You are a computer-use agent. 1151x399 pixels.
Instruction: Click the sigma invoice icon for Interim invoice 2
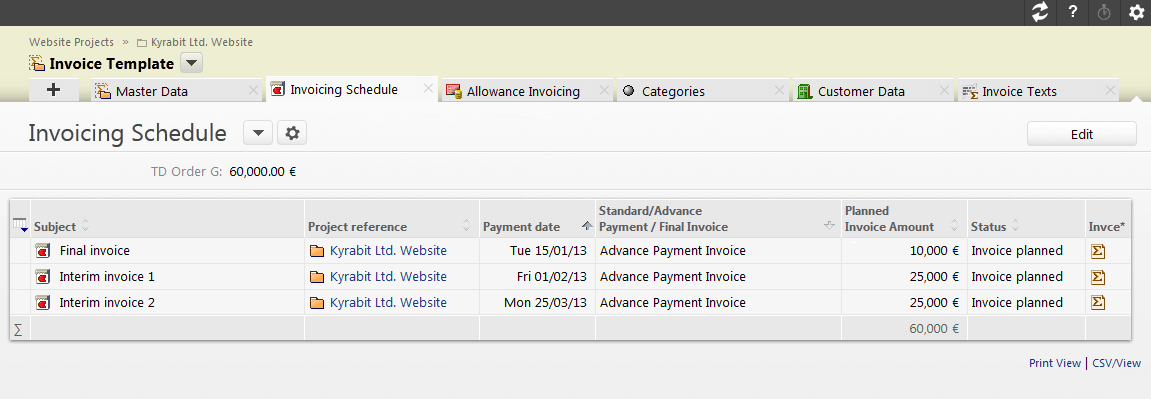(x=1098, y=303)
